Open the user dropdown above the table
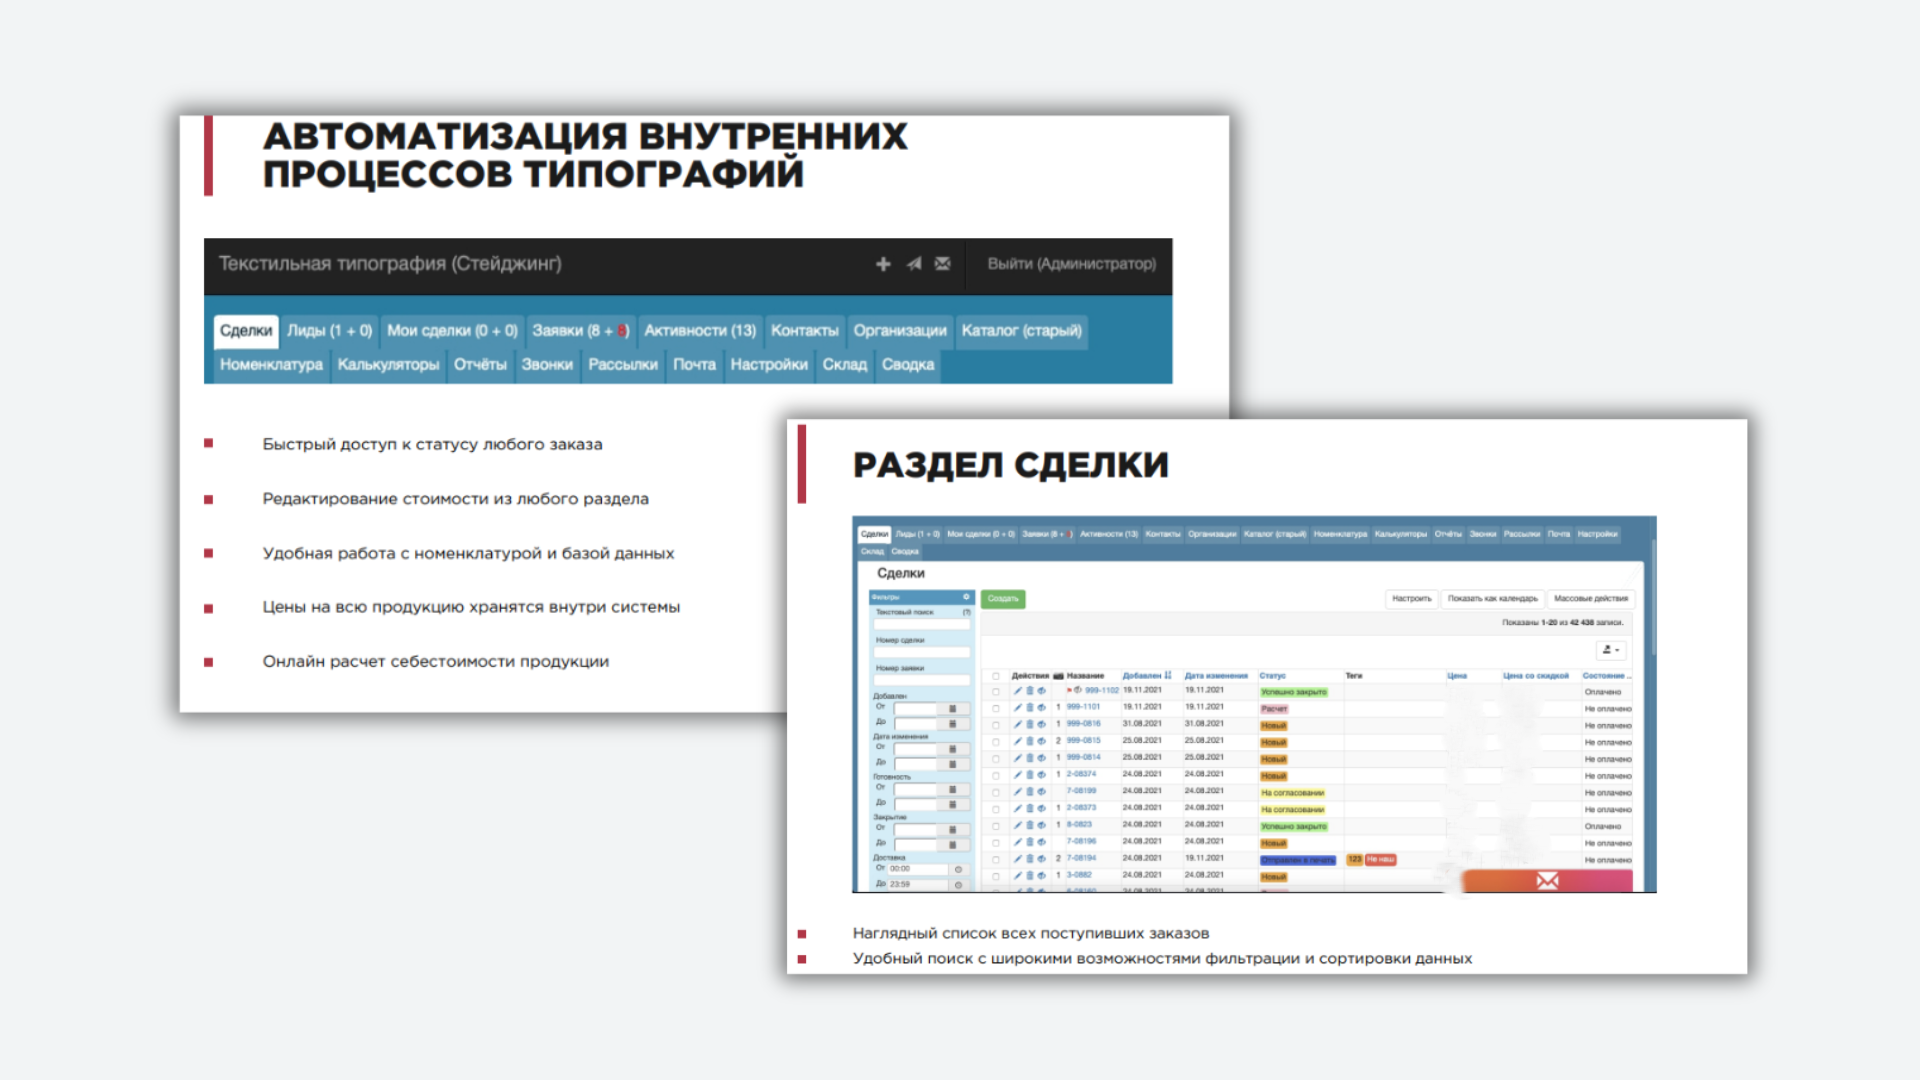The image size is (1920, 1080). [x=1610, y=650]
